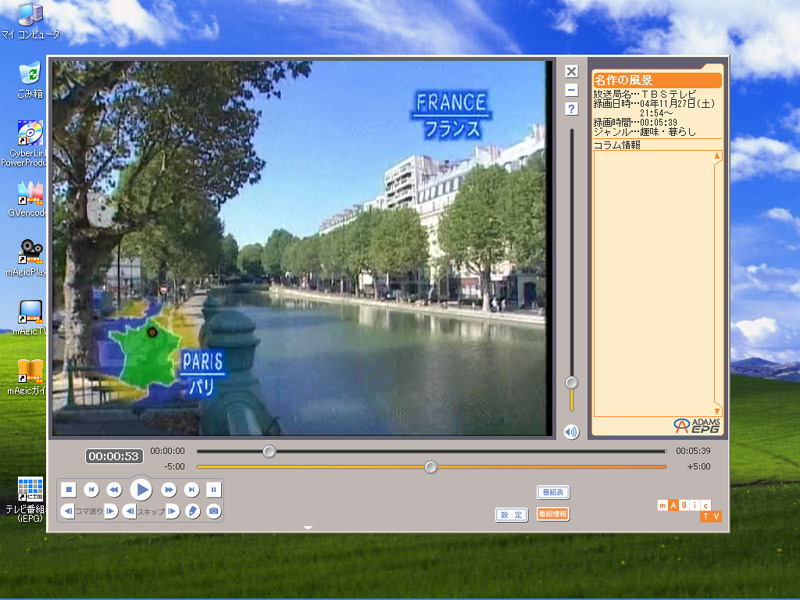The width and height of the screenshot is (800, 600).
Task: Step one frame forward with コマ送り right arrow
Action: point(111,511)
